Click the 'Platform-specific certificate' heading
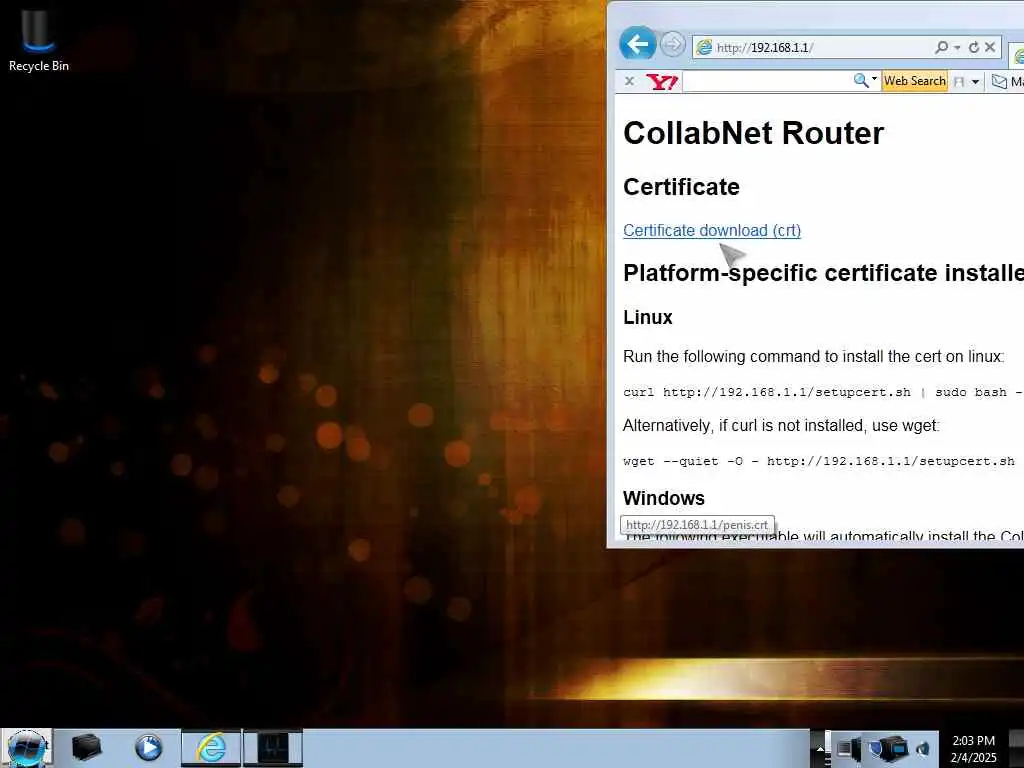1024x768 pixels. coord(823,273)
